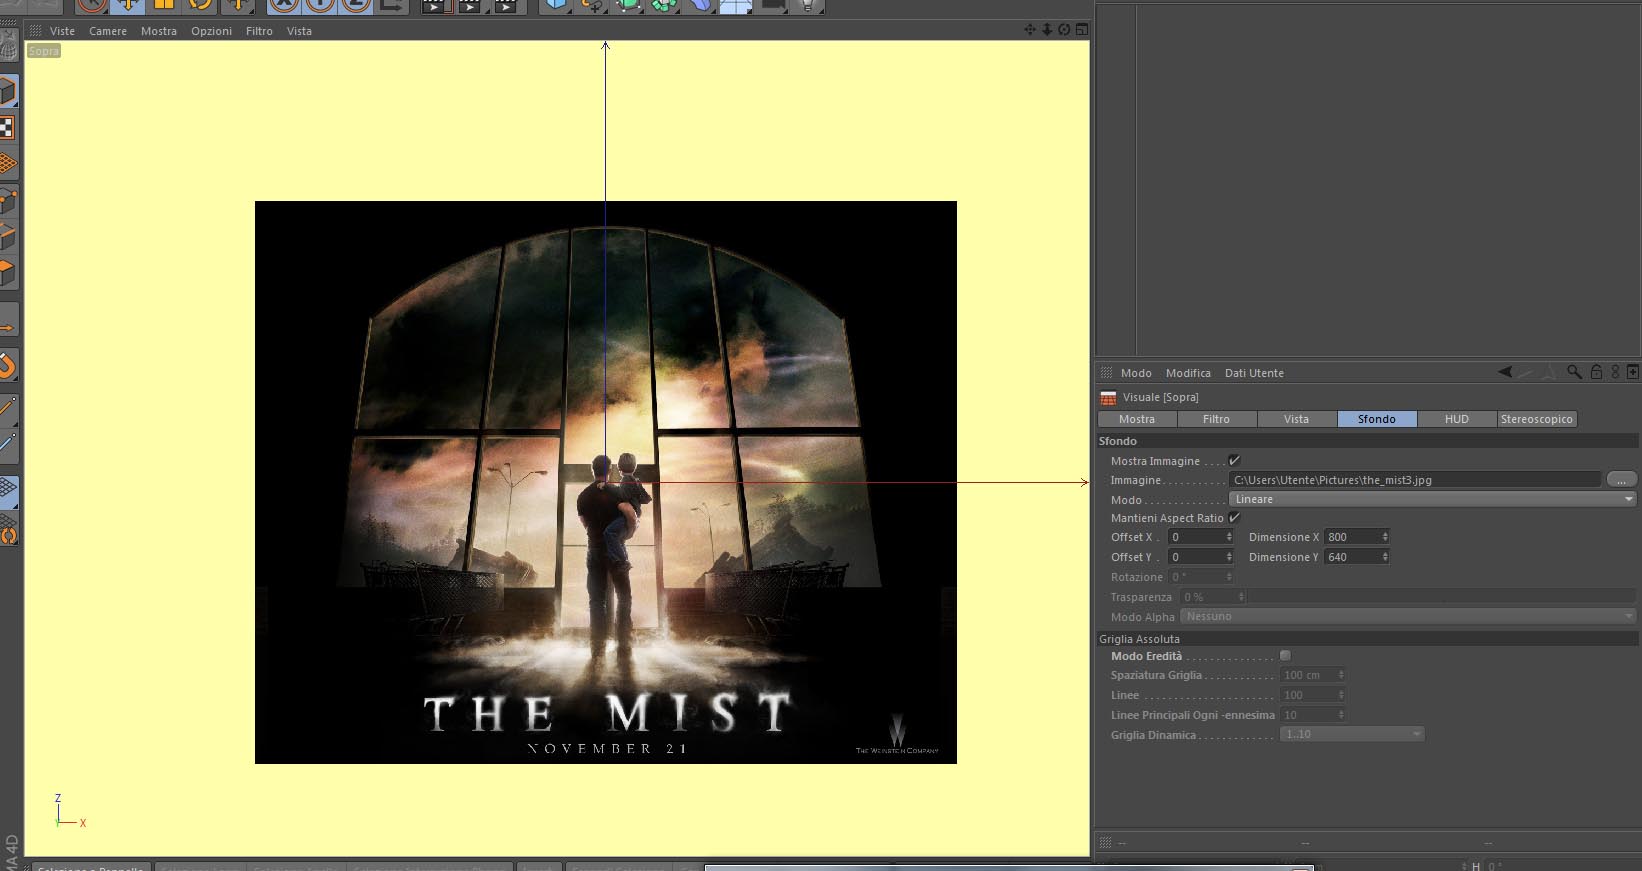Screen dimensions: 1642x871
Task: Select Points mode in left toolbar
Action: [8, 201]
